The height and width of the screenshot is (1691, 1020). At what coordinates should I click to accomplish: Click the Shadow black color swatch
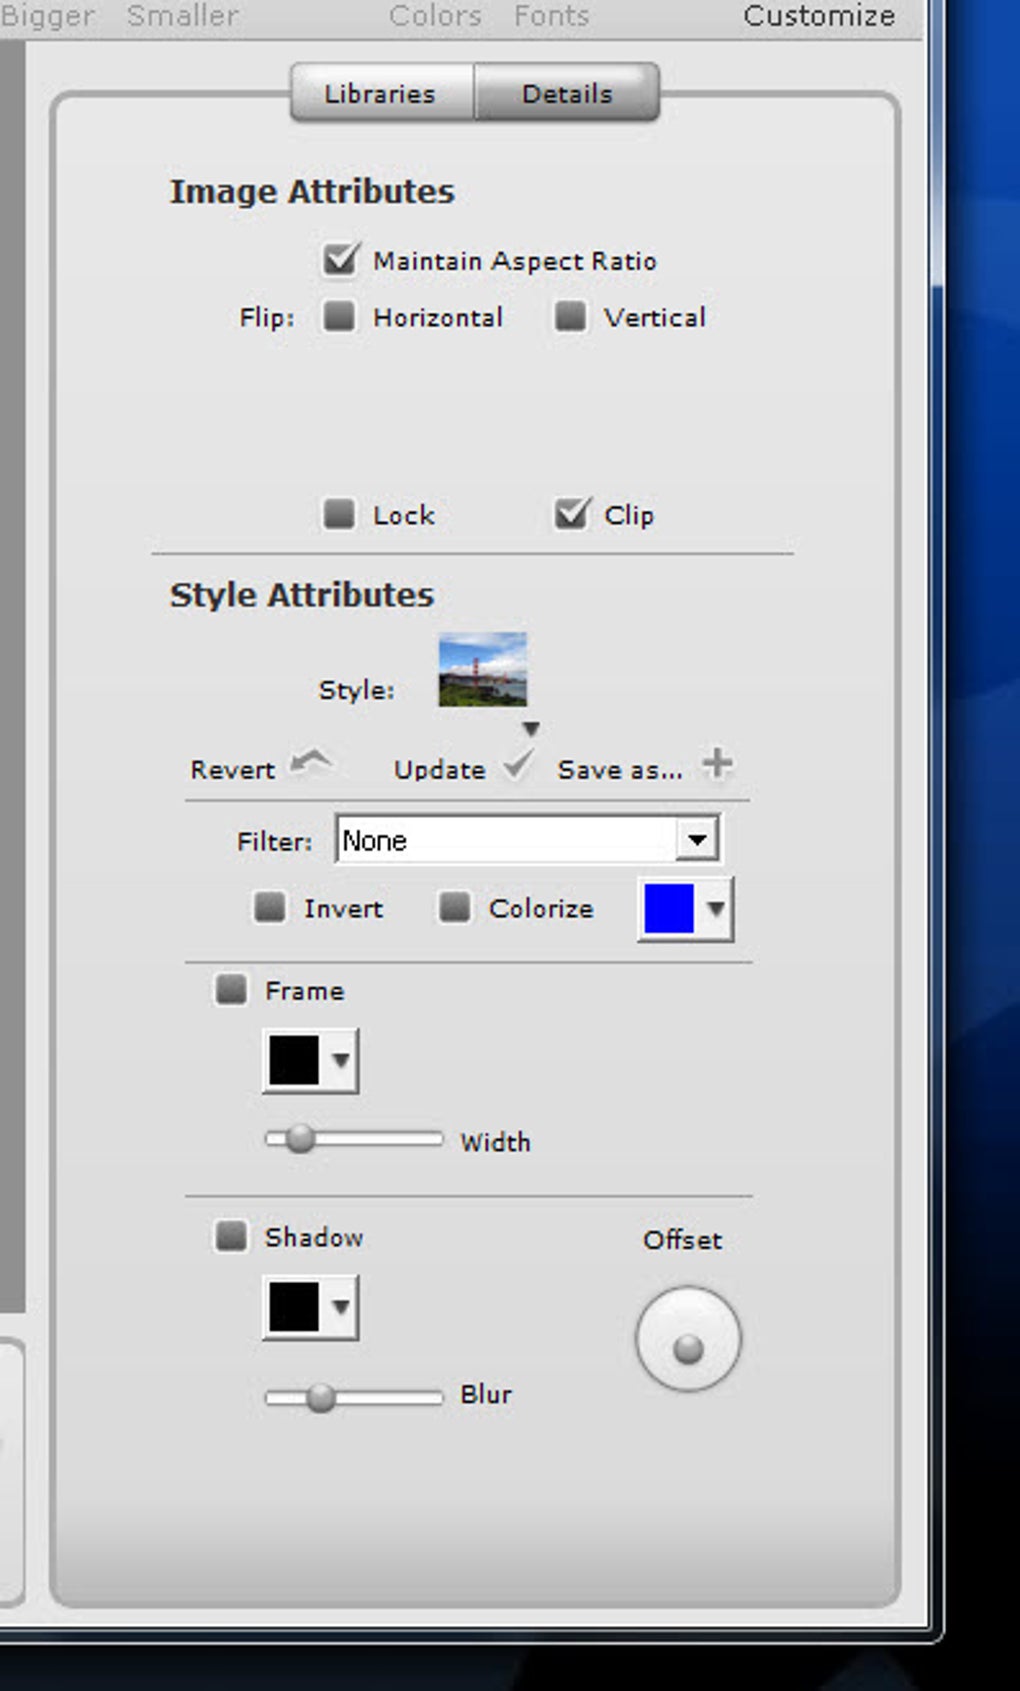click(294, 1306)
